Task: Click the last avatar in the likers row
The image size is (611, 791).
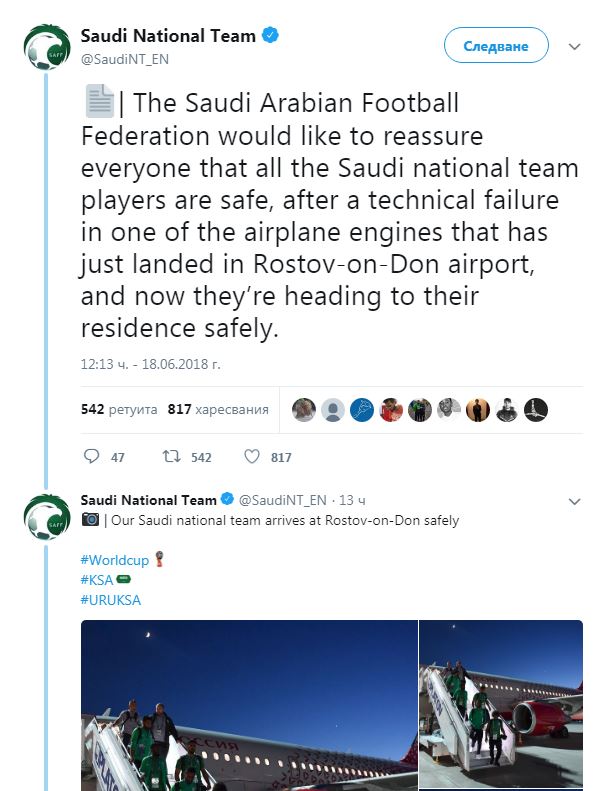Action: [536, 410]
